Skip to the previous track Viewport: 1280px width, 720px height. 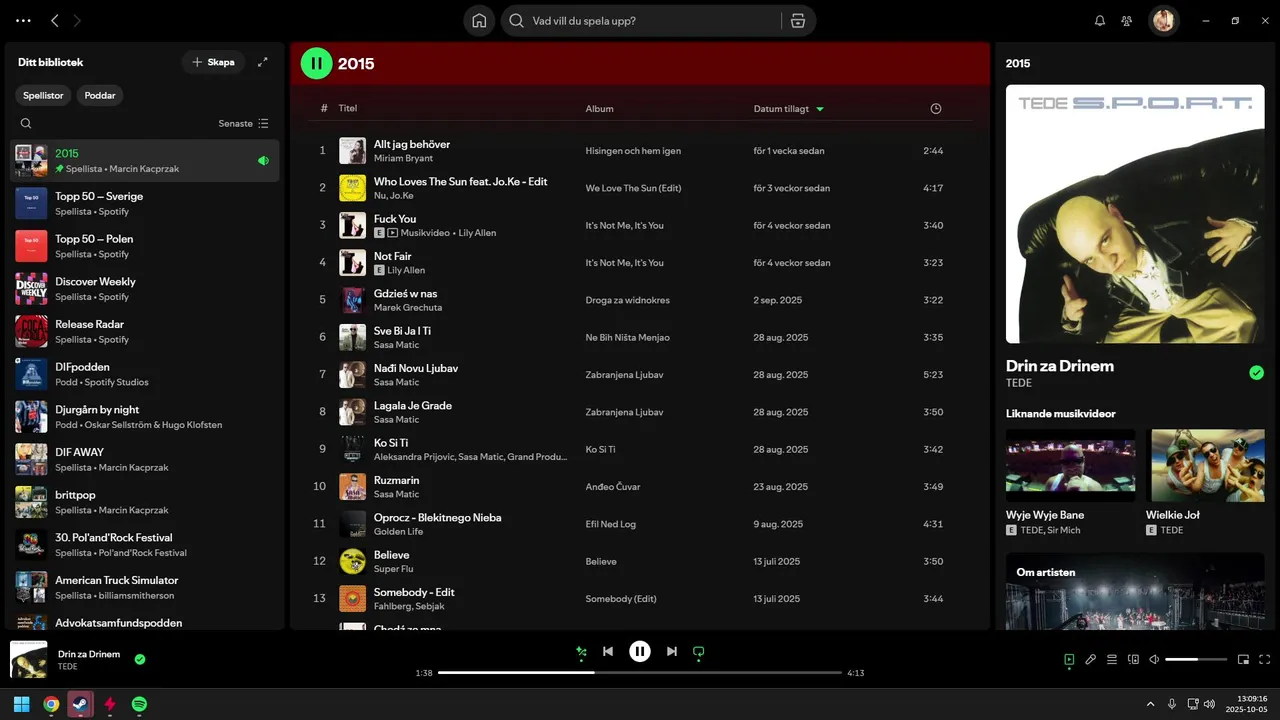click(608, 652)
